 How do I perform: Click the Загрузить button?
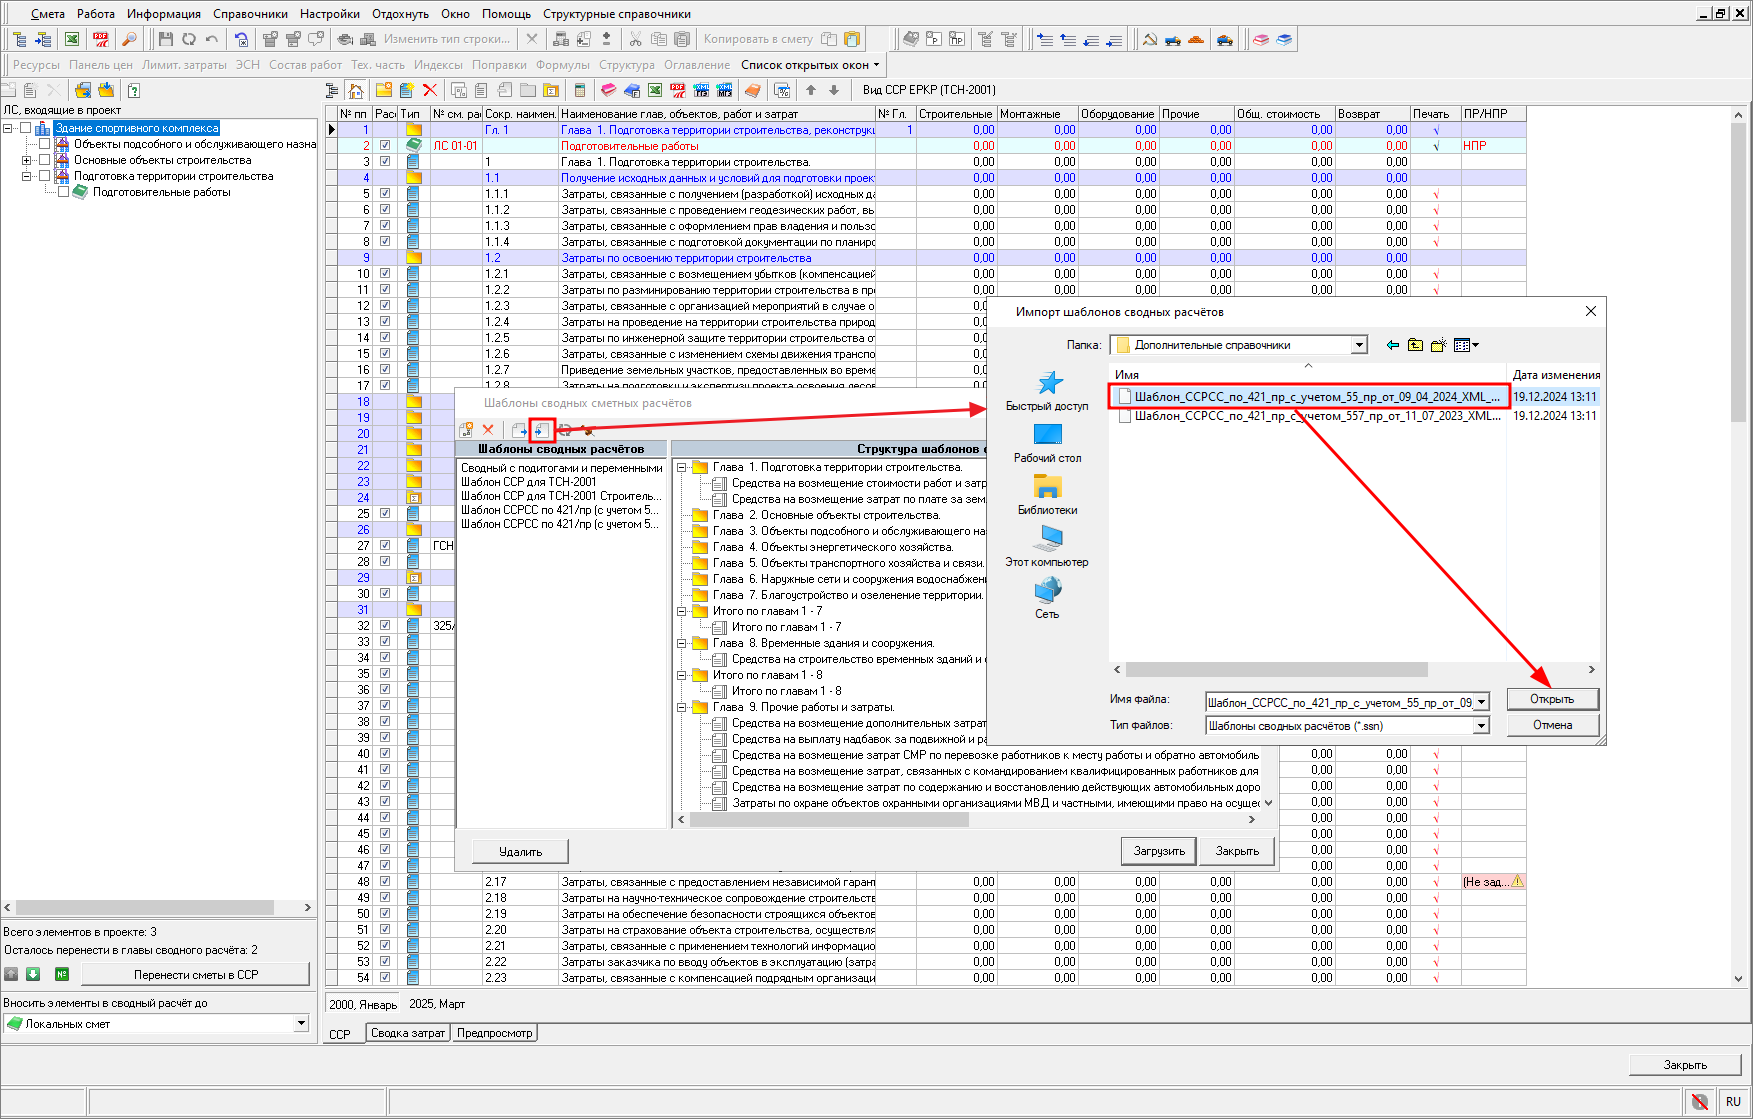1159,851
